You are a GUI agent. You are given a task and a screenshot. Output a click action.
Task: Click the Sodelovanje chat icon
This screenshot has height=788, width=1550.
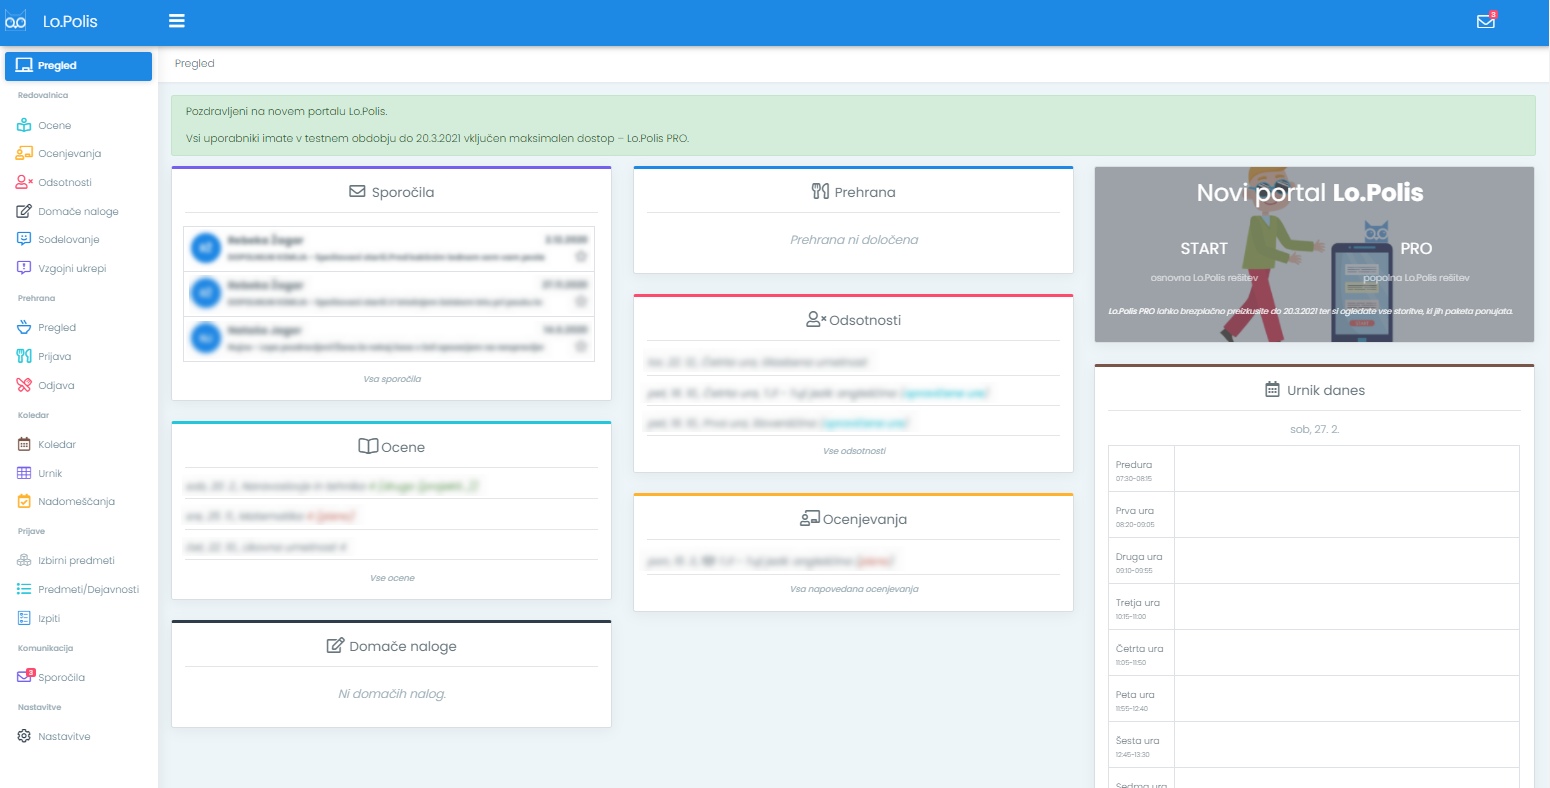coord(24,240)
